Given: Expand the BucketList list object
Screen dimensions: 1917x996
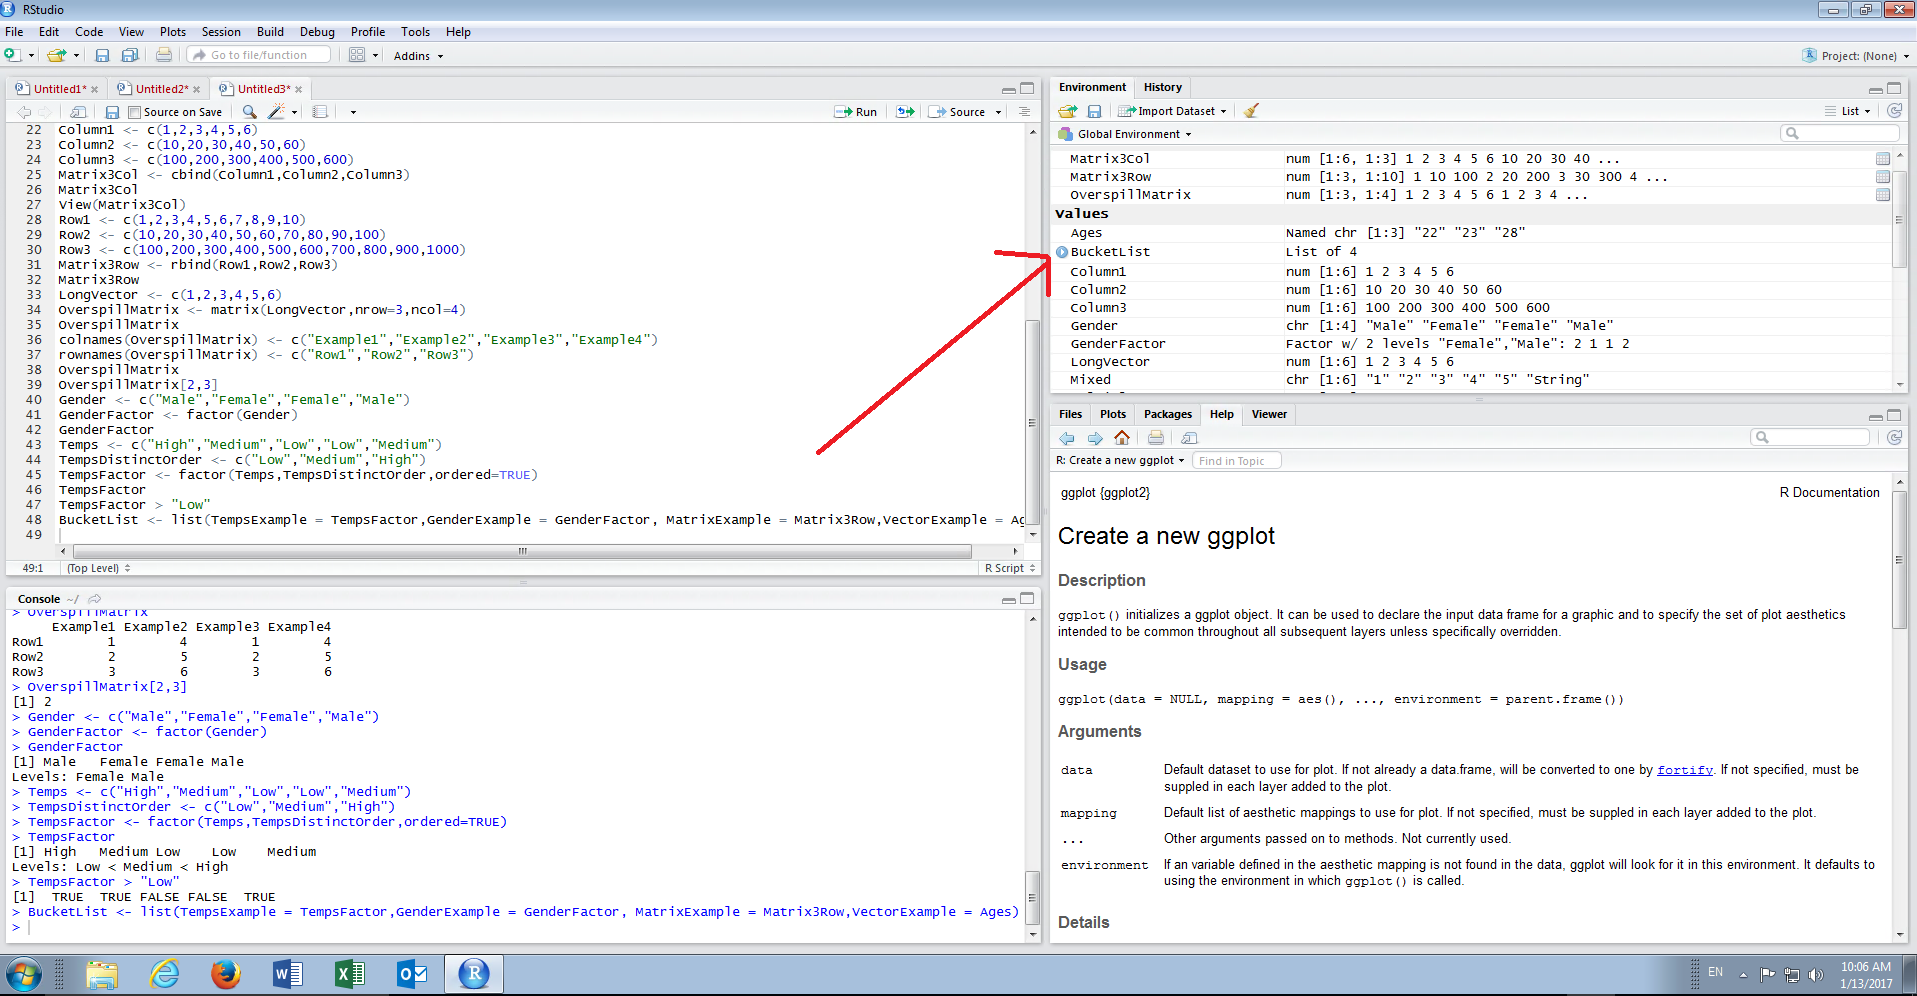Looking at the screenshot, I should click(1062, 252).
